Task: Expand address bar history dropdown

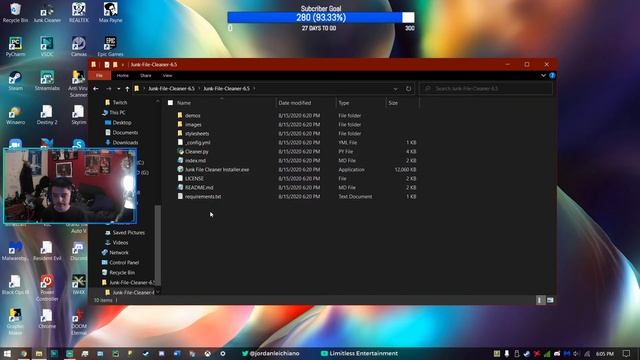Action: pos(395,89)
